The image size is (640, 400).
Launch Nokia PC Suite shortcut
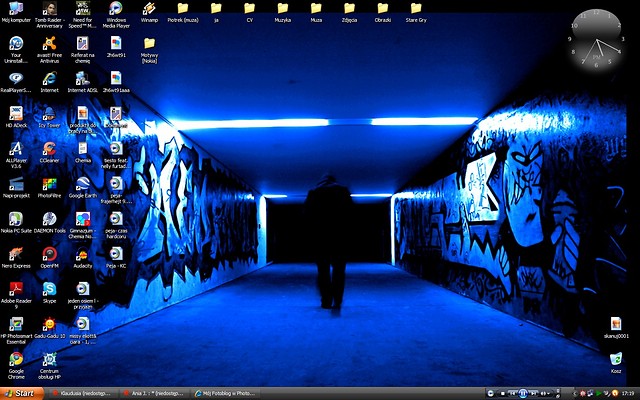pos(16,223)
